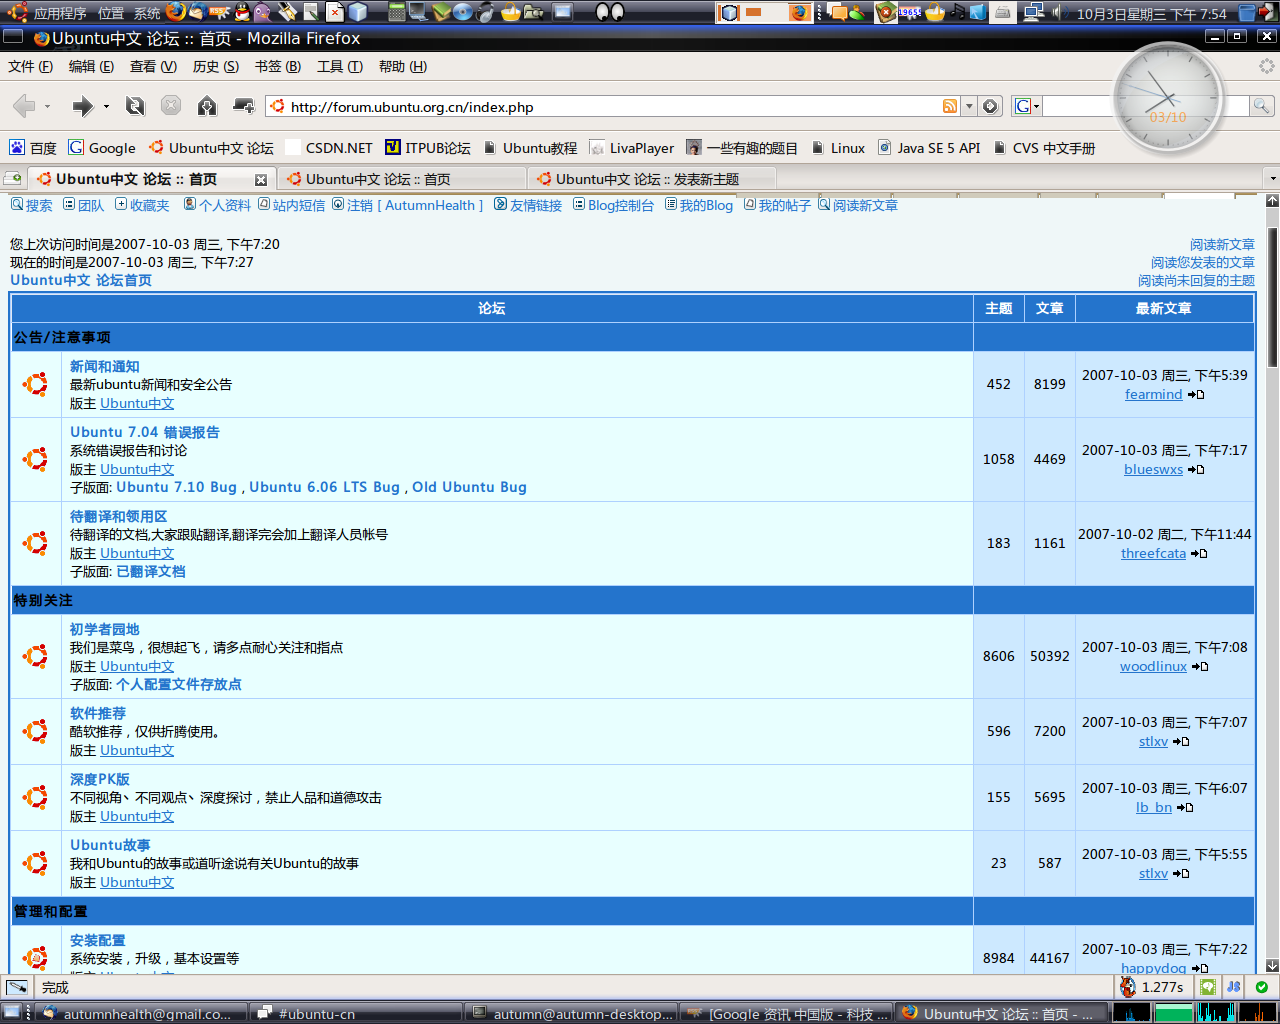This screenshot has height=1024, width=1280.
Task: Open the 位置 menu in top panel
Action: point(111,13)
